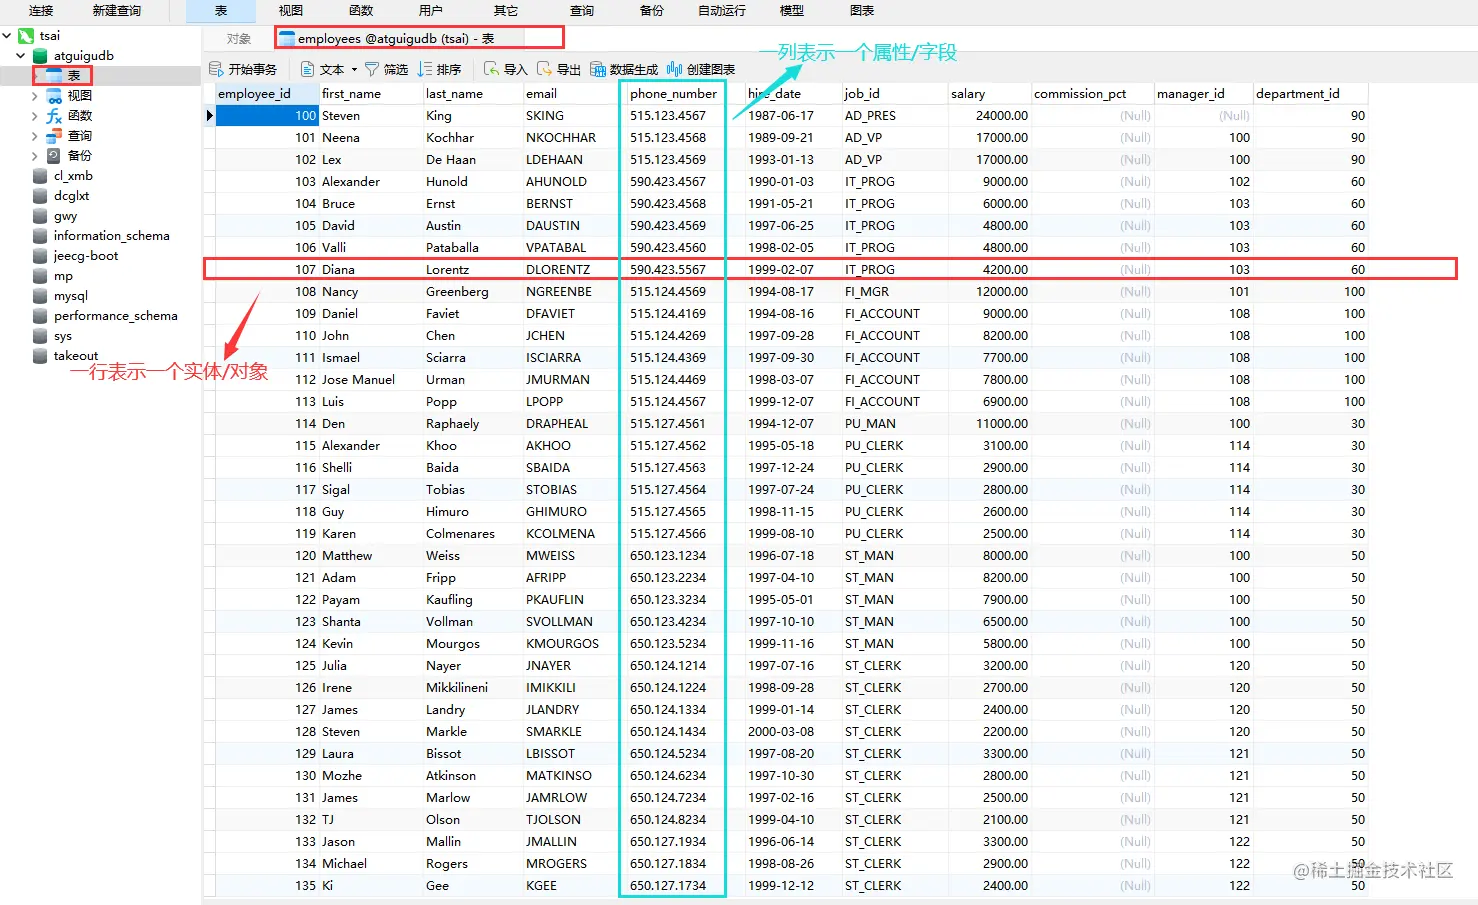Click the performance_schema database icon

(x=40, y=316)
